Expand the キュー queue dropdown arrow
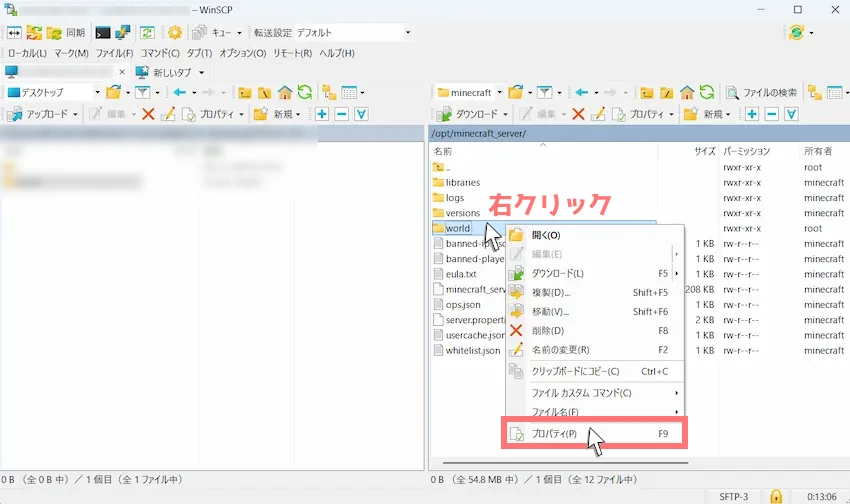 pyautogui.click(x=239, y=33)
